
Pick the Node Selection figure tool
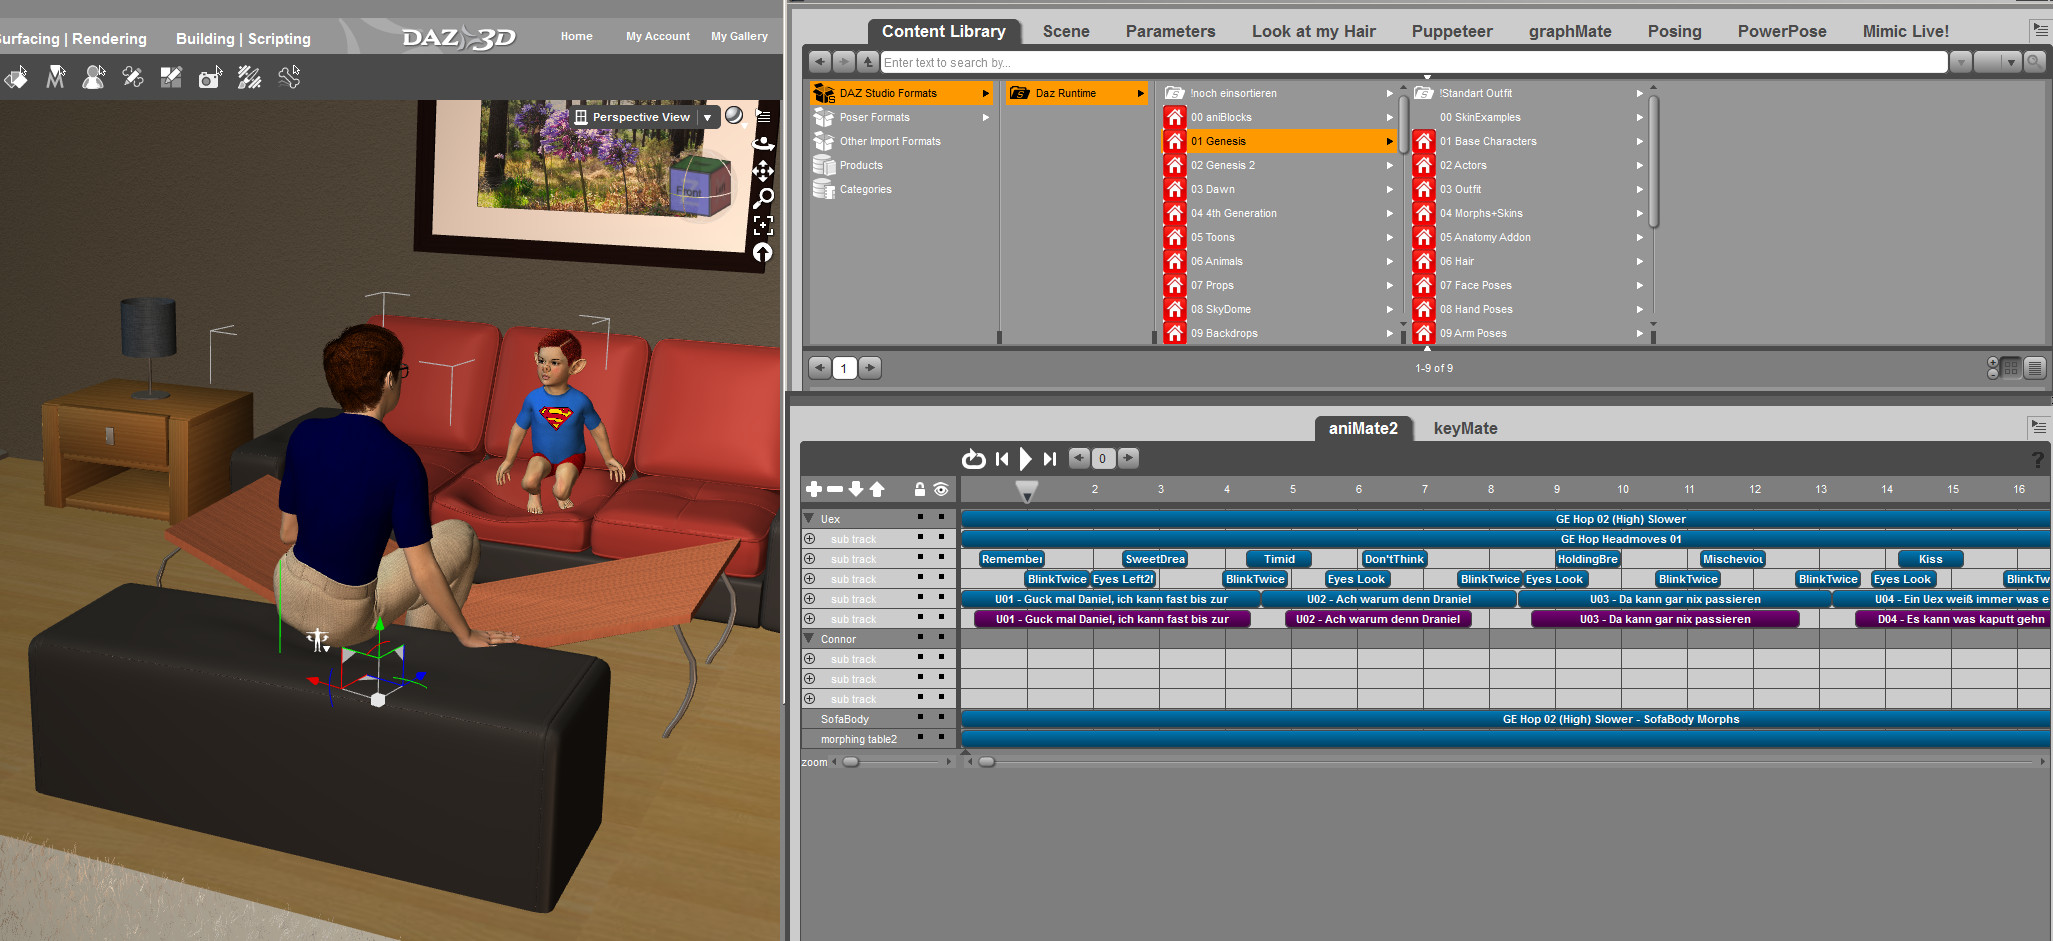point(94,77)
